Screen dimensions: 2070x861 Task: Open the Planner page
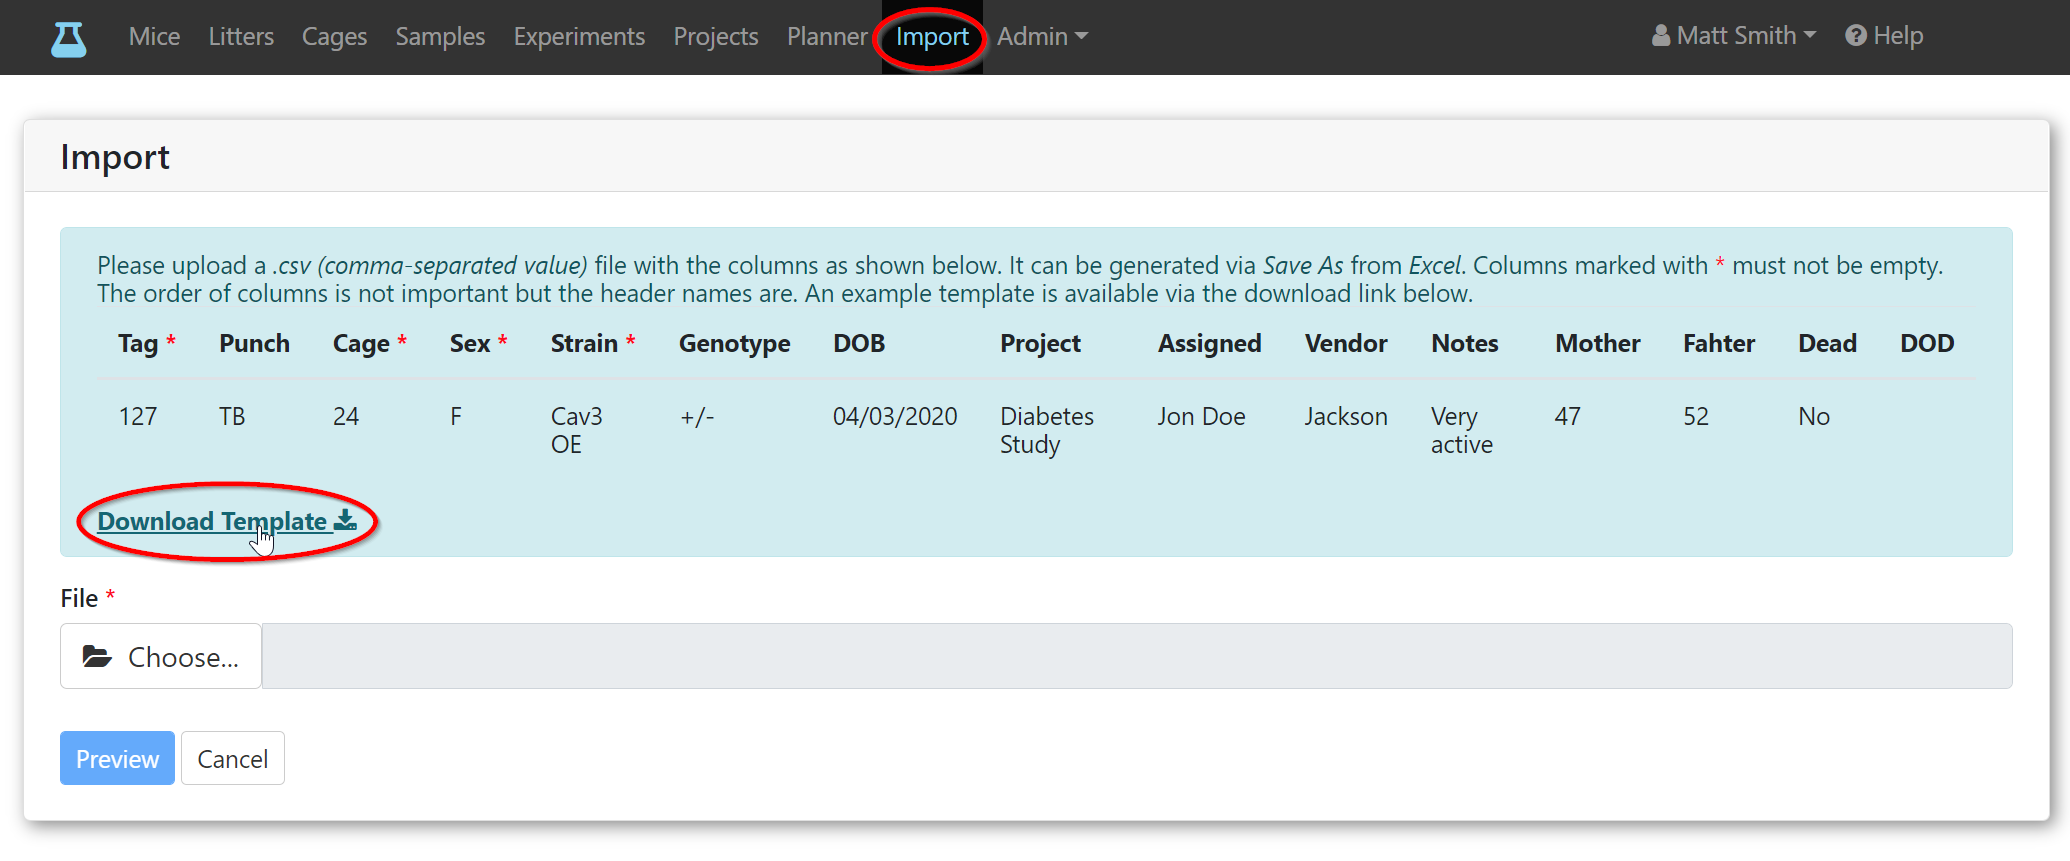pyautogui.click(x=827, y=36)
